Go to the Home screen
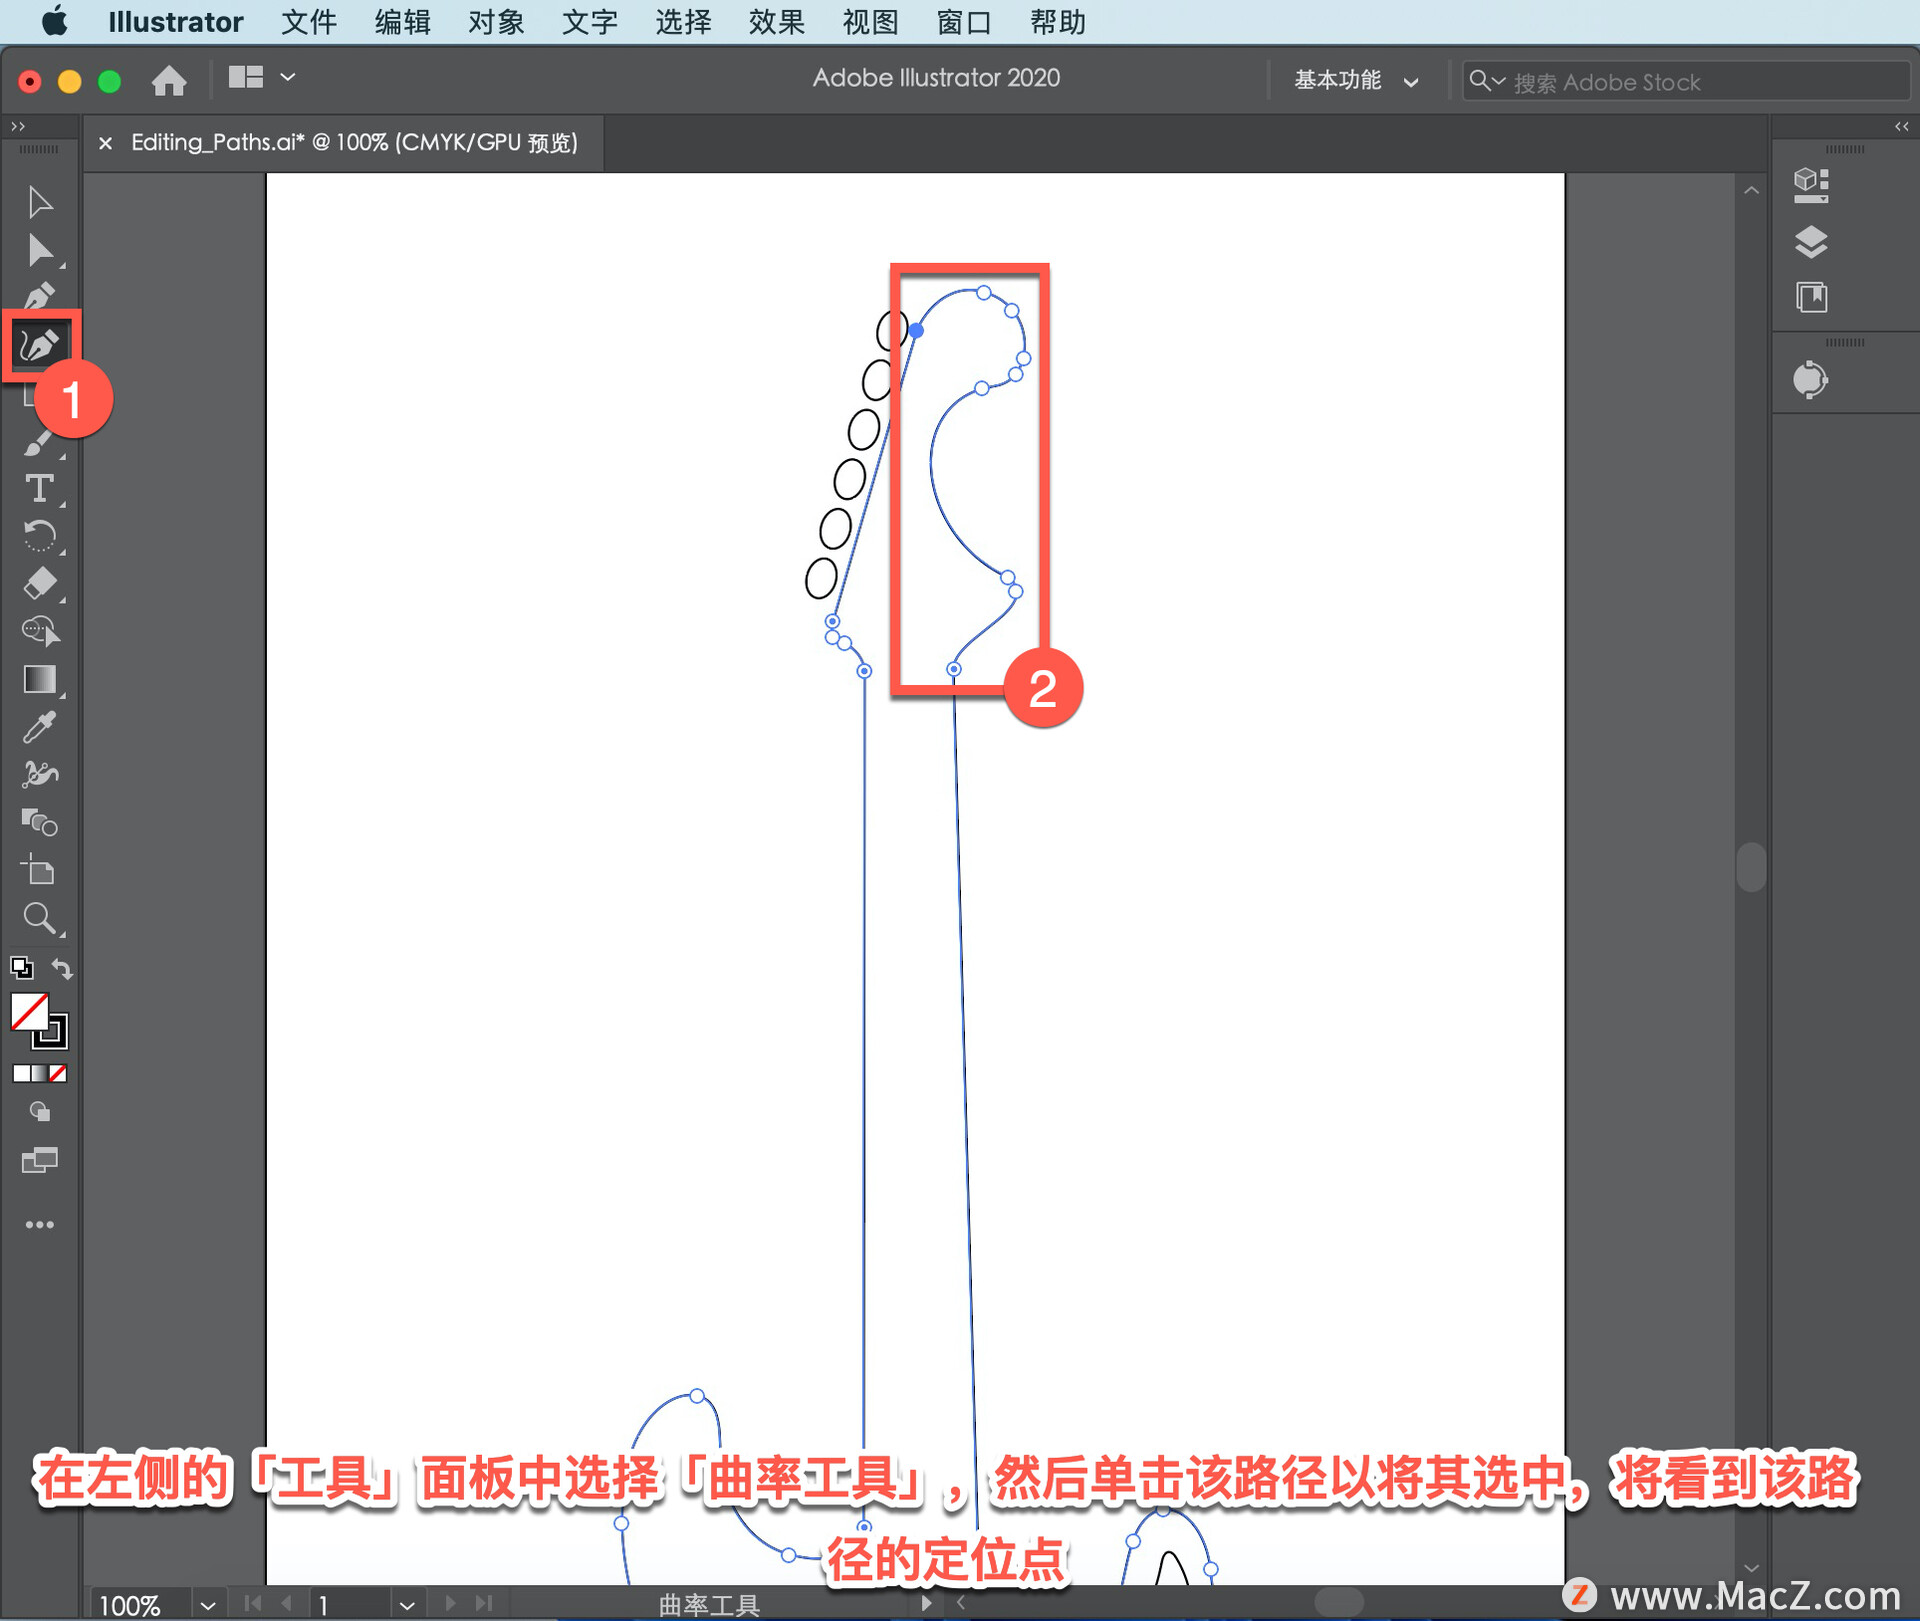The image size is (1920, 1621). [169, 80]
